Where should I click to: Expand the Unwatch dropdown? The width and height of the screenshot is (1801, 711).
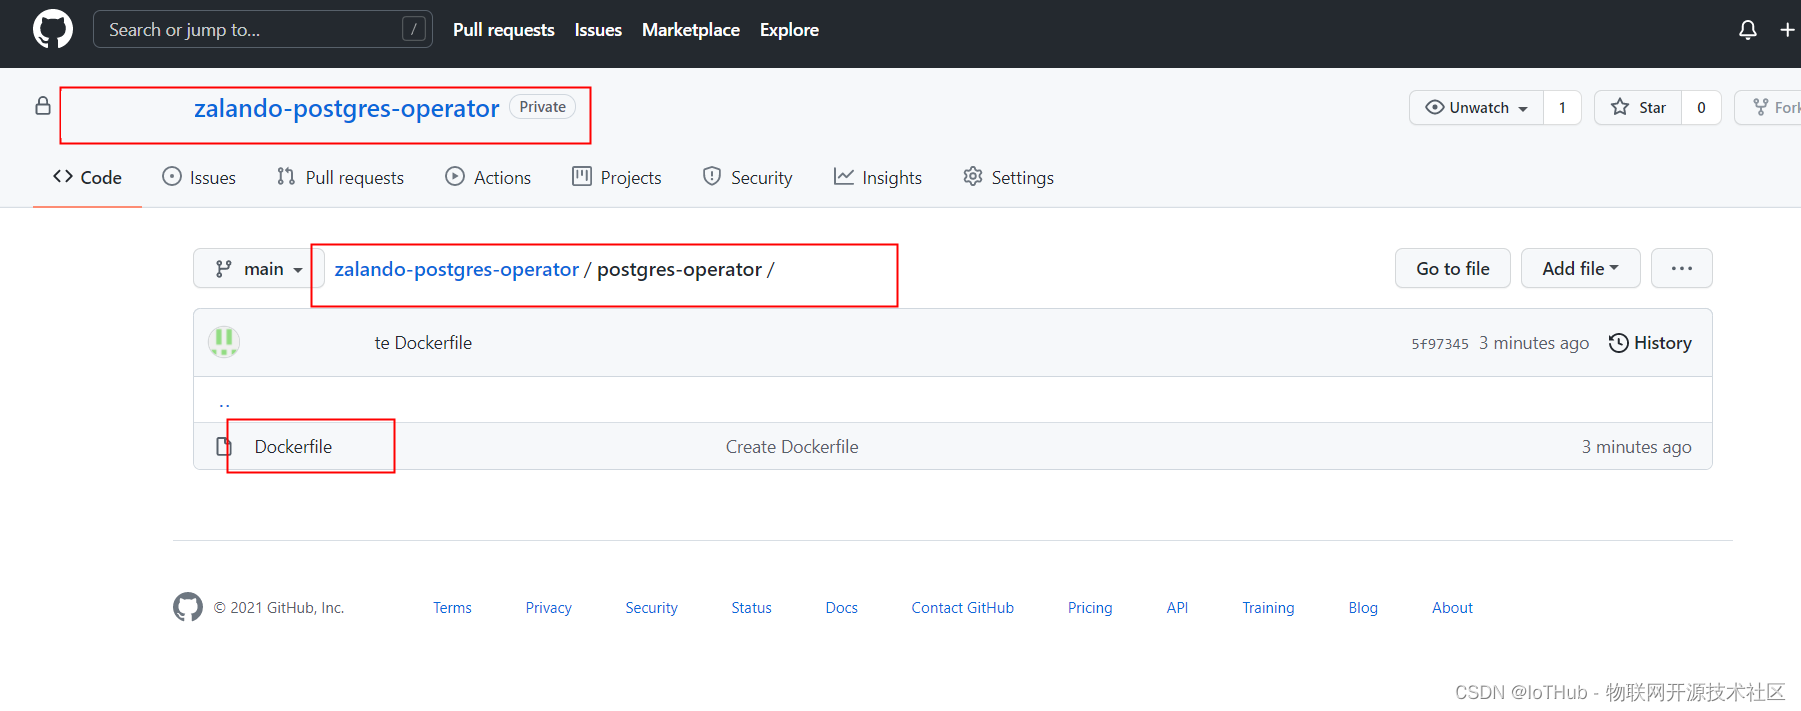click(1476, 107)
